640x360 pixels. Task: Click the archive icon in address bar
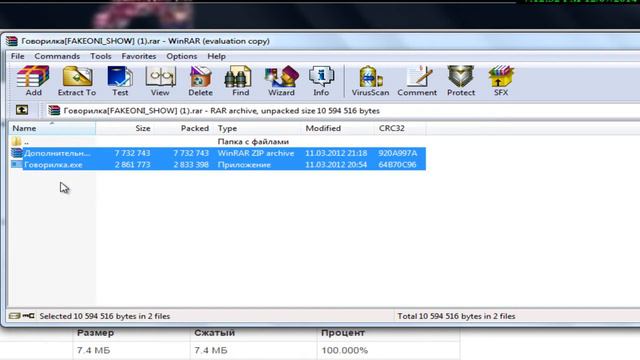click(x=54, y=110)
